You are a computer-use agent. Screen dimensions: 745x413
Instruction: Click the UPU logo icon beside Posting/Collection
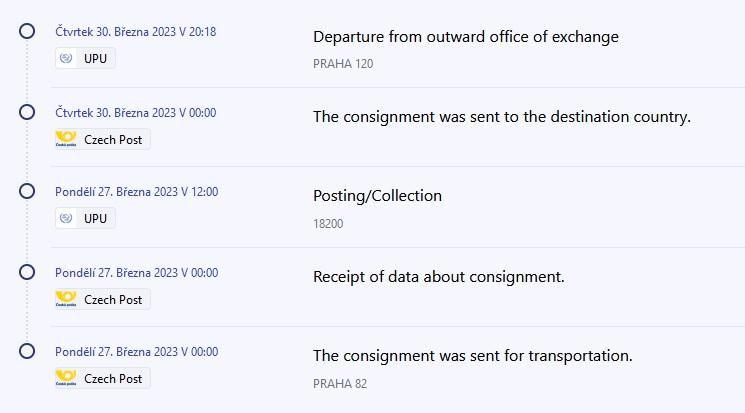pos(67,218)
